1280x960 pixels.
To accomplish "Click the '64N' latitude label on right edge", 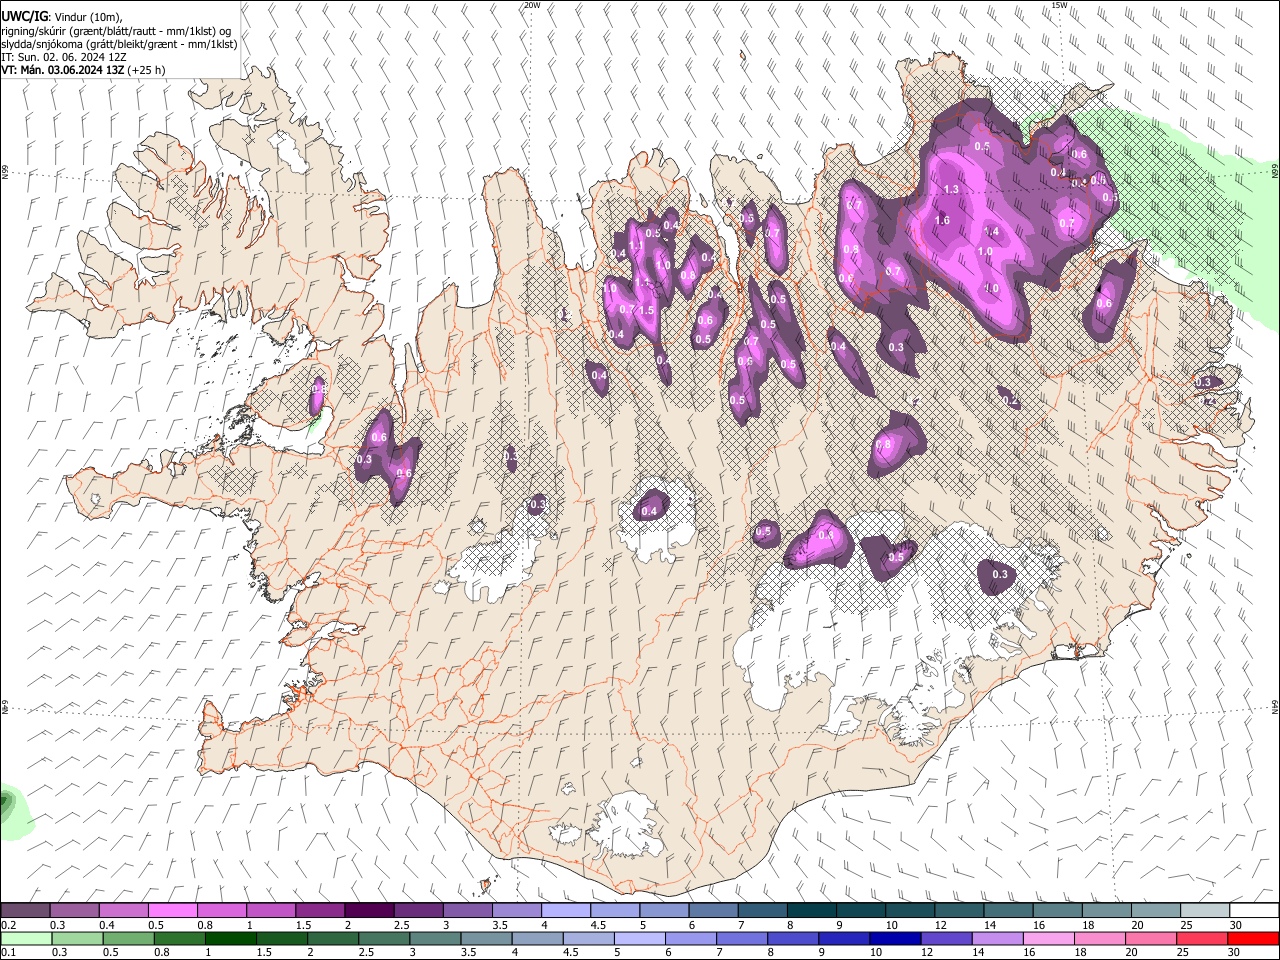I will (1275, 705).
